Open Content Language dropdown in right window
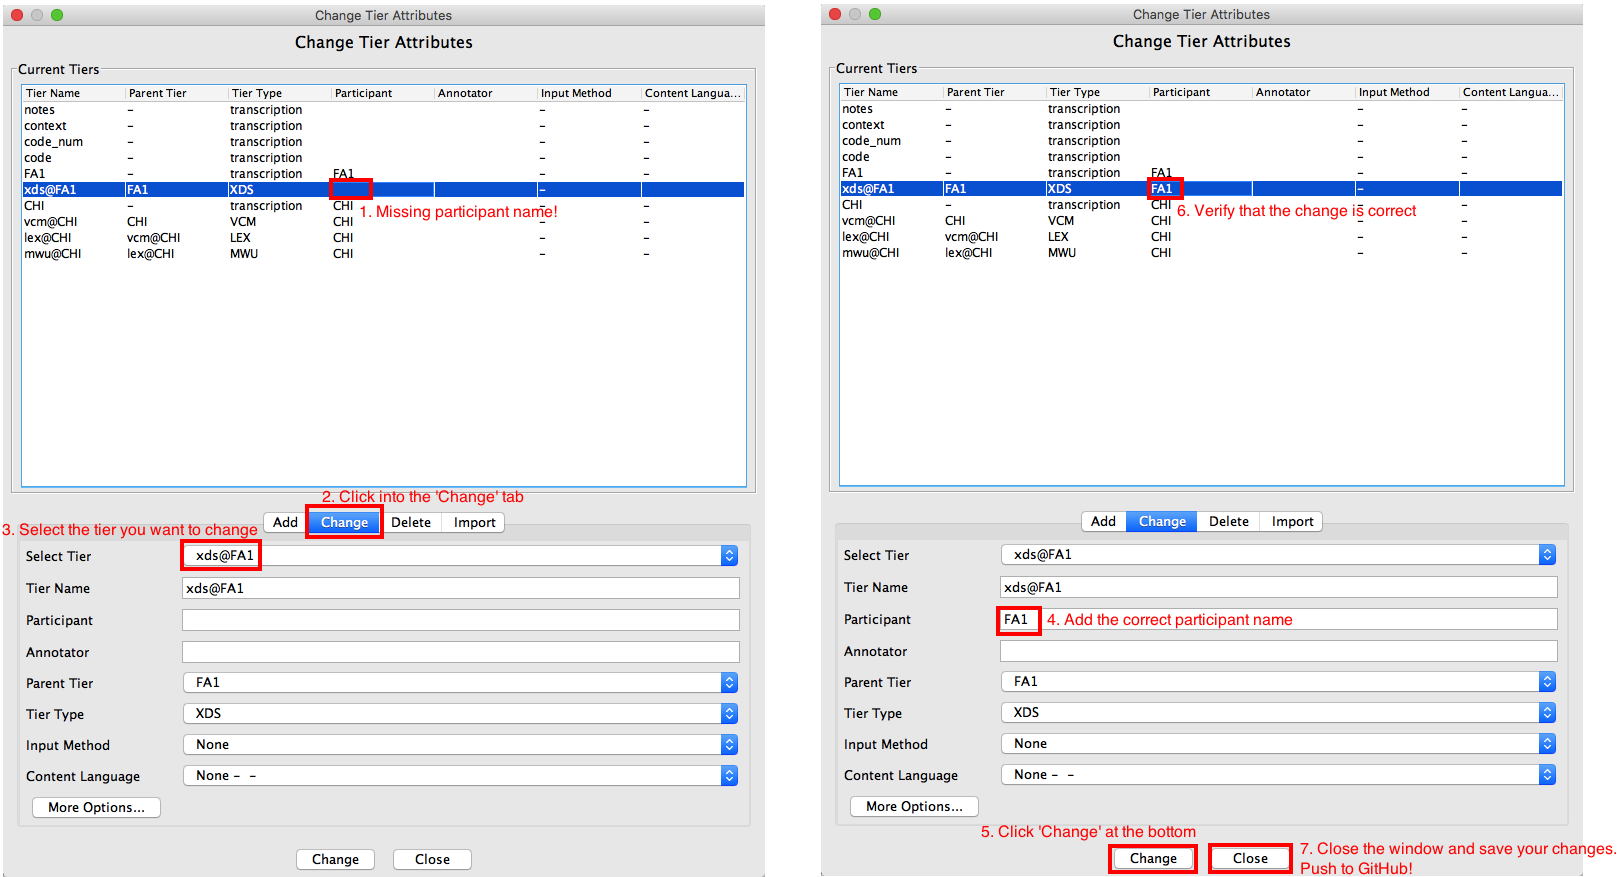The image size is (1621, 877). pyautogui.click(x=1278, y=775)
